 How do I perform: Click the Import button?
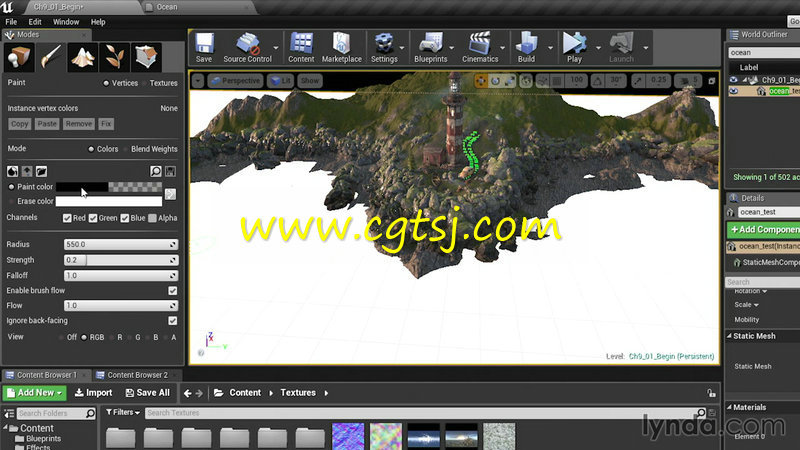coord(93,393)
